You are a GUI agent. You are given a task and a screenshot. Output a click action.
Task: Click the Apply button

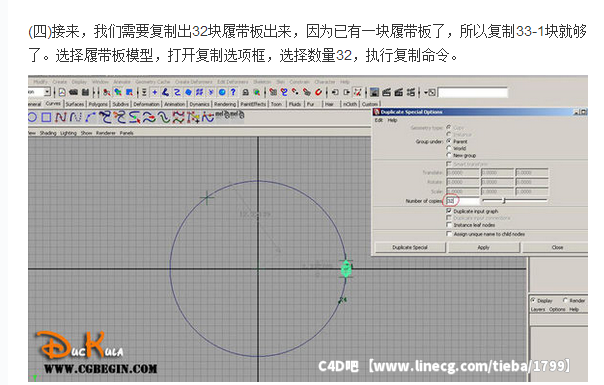point(483,247)
